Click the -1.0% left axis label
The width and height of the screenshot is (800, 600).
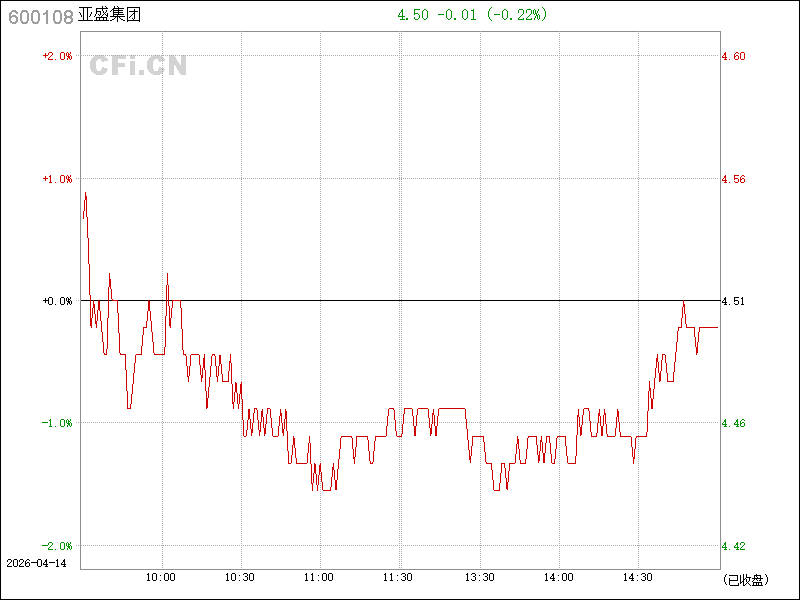[57, 423]
